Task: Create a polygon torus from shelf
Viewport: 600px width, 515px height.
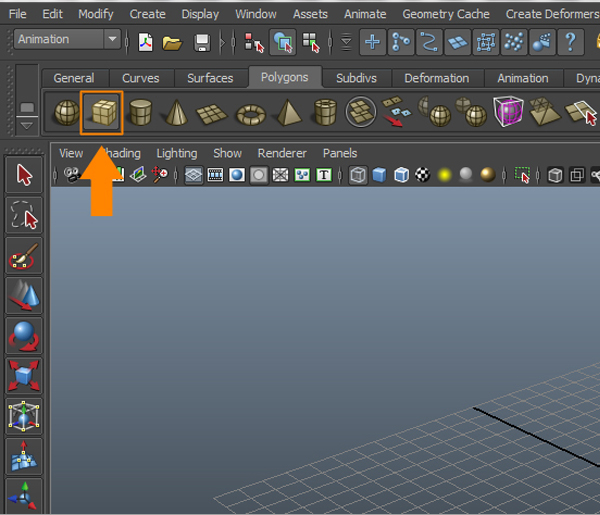Action: (251, 115)
